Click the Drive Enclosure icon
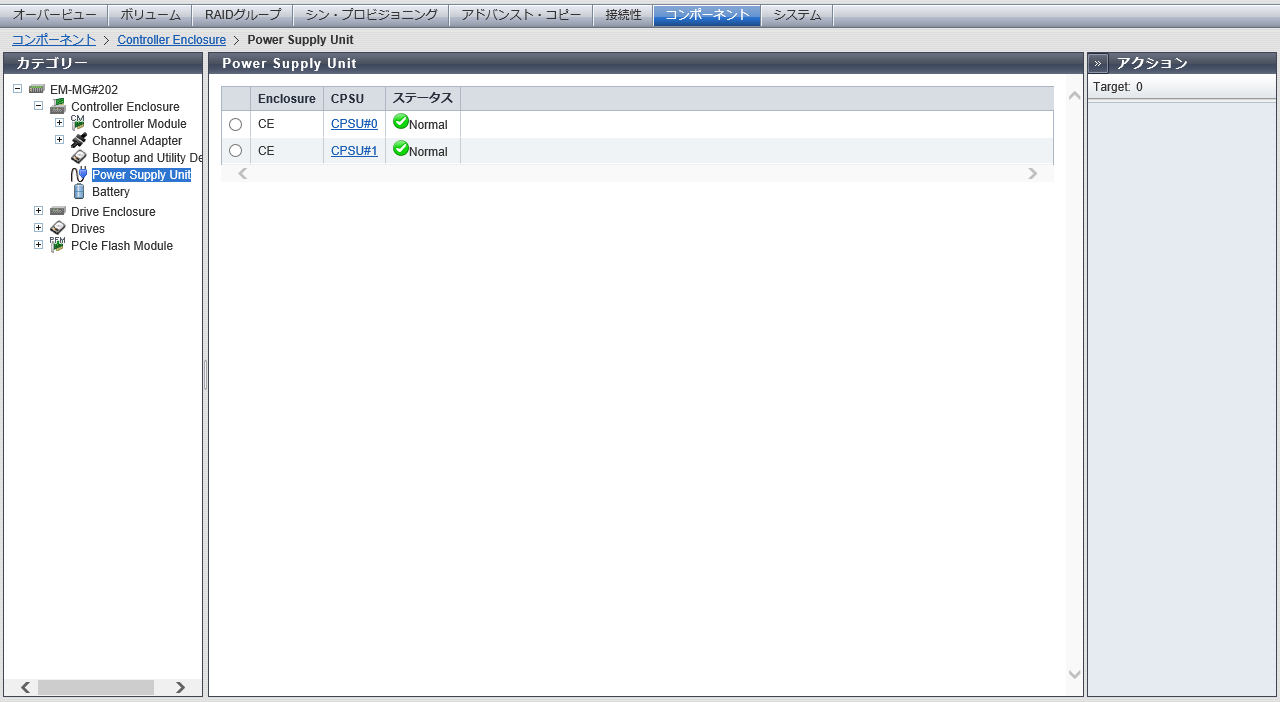Screen dimensions: 1280x702 tap(58, 212)
